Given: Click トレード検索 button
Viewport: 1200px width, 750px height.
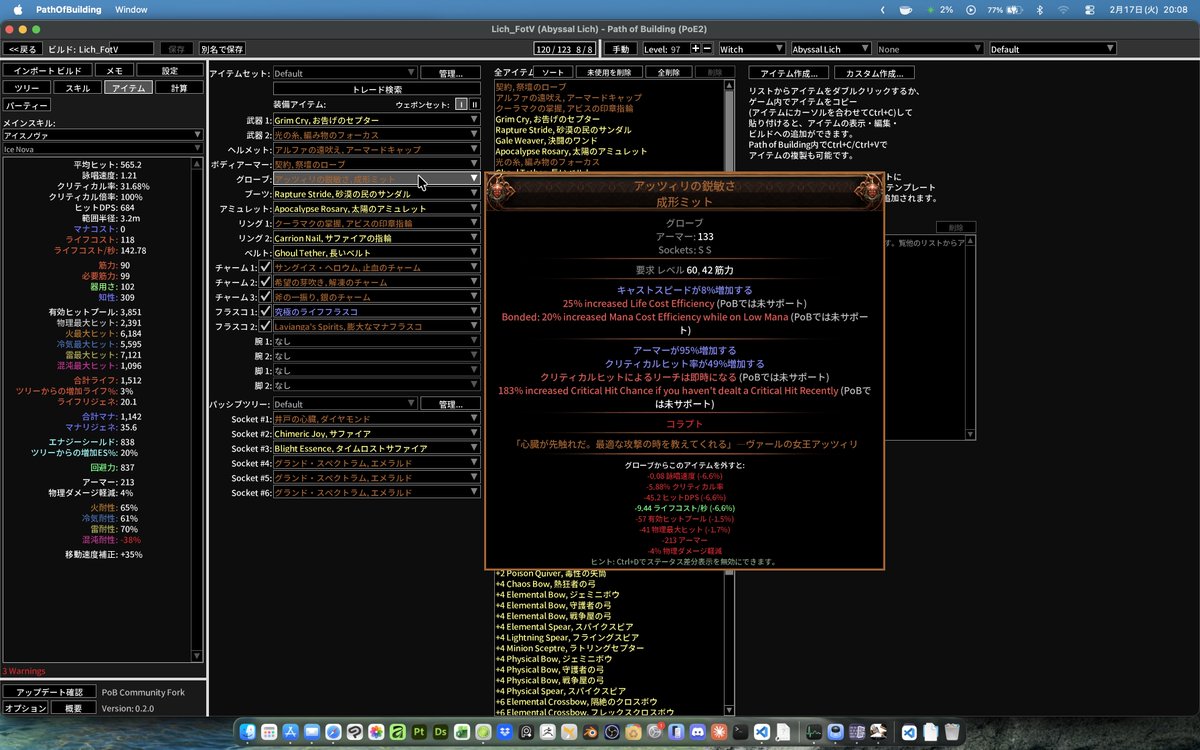Looking at the screenshot, I should [376, 89].
